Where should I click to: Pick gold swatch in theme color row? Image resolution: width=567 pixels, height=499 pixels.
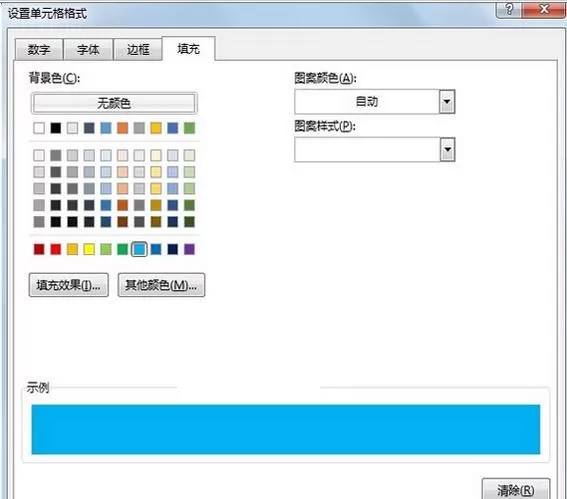pyautogui.click(x=156, y=128)
